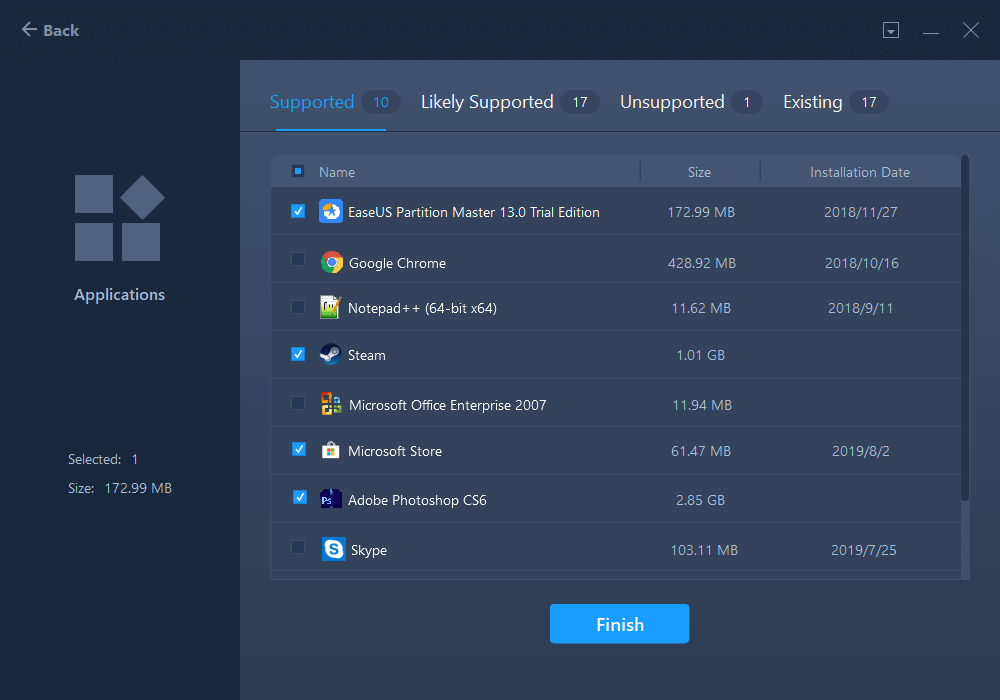1000x700 pixels.
Task: Click the 103.11 MB size value
Action: [x=704, y=550]
